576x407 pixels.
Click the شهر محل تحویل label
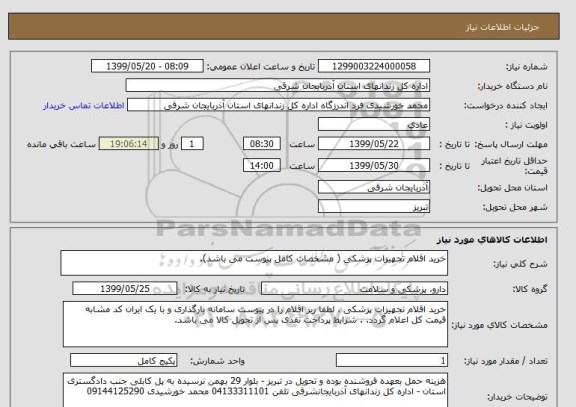click(515, 207)
